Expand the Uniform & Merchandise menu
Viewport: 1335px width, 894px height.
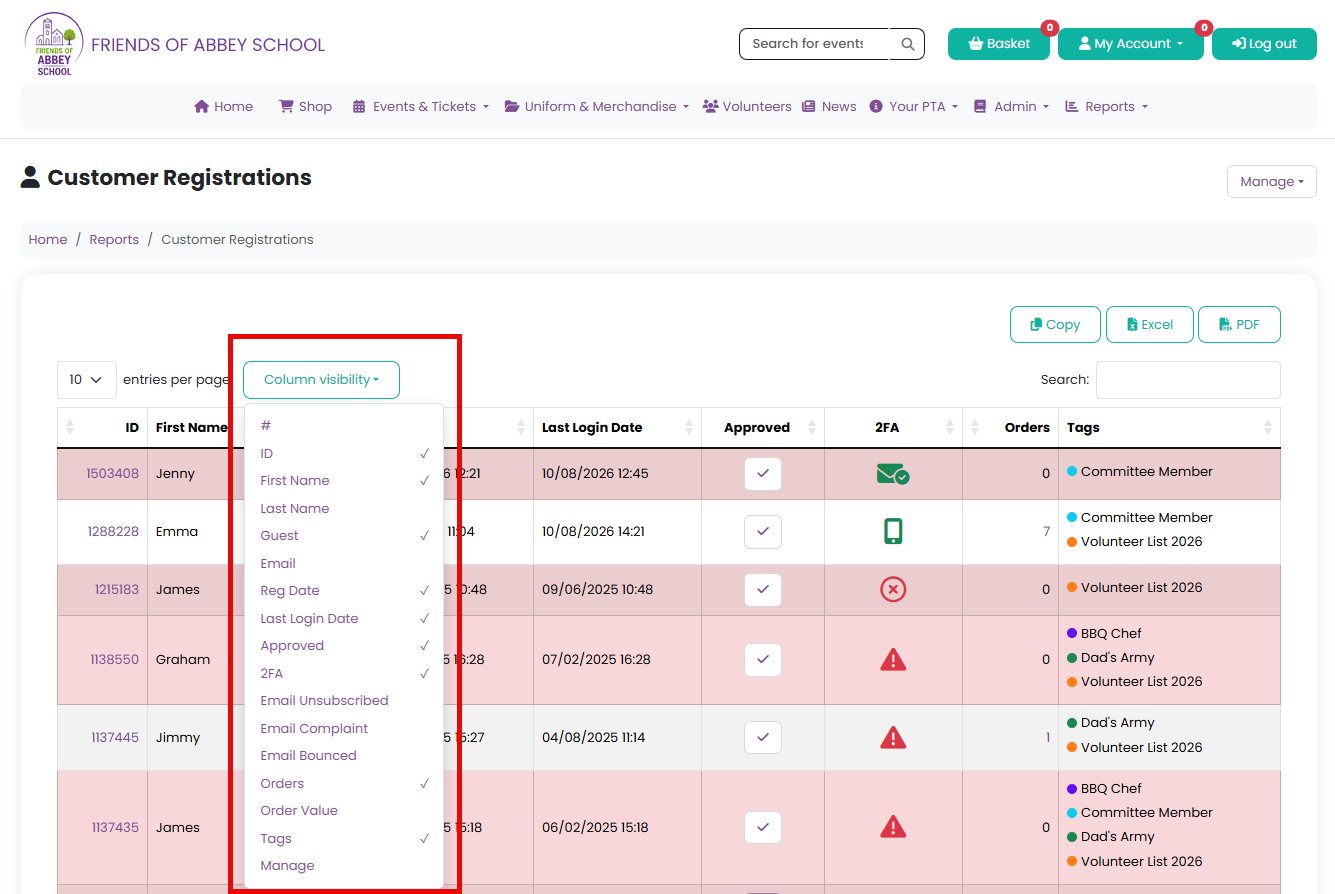pos(597,107)
